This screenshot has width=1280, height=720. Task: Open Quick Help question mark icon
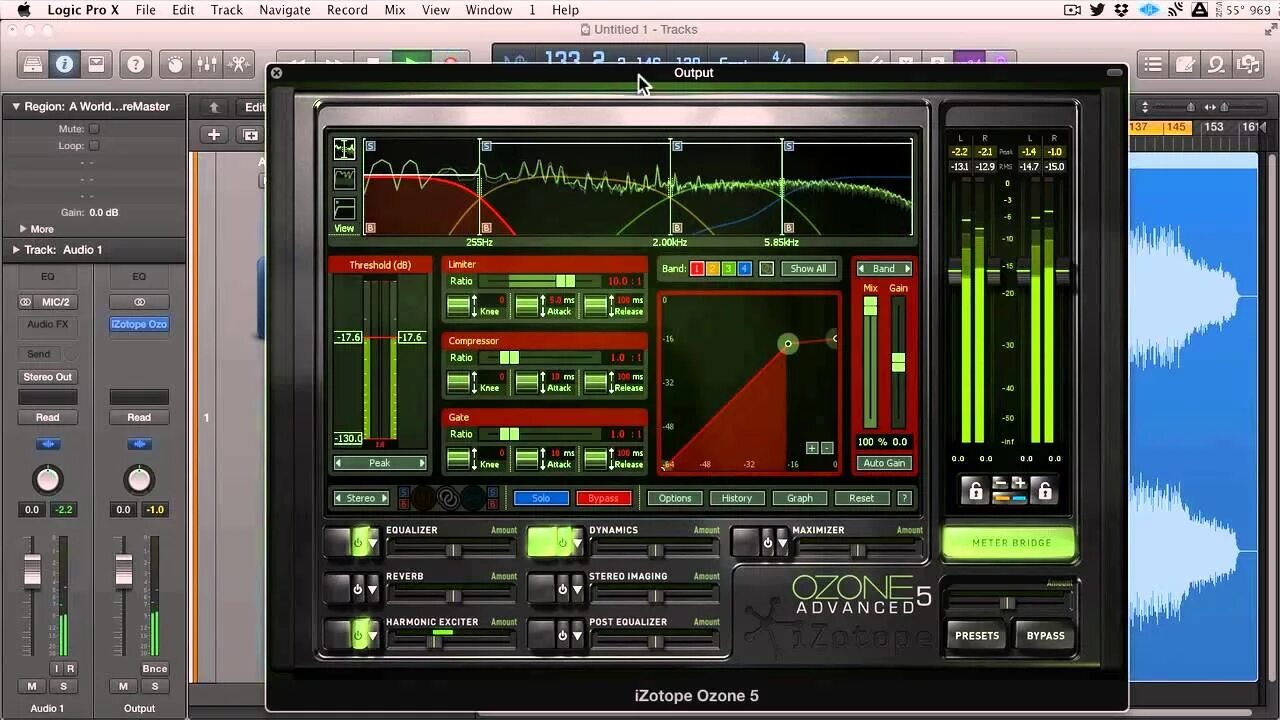pyautogui.click(x=136, y=64)
